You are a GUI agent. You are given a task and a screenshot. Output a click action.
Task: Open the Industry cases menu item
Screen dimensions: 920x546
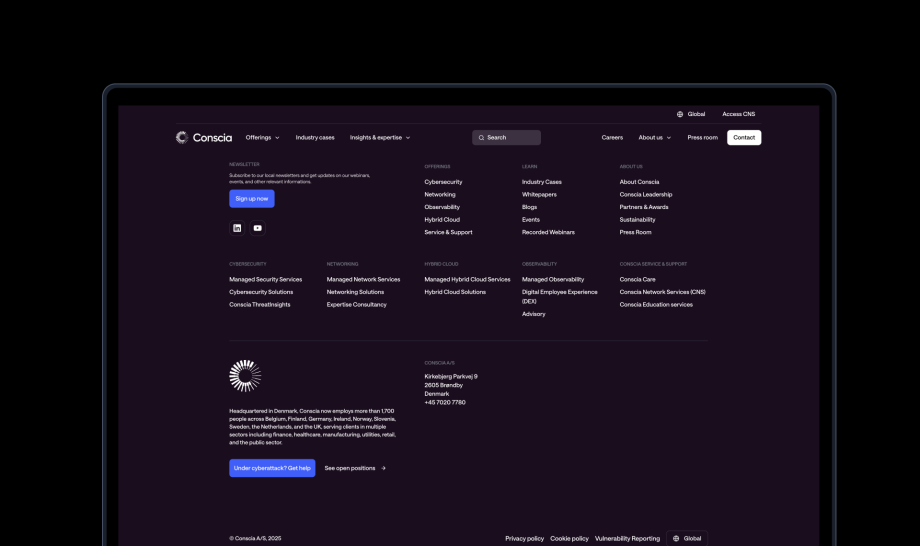[315, 137]
